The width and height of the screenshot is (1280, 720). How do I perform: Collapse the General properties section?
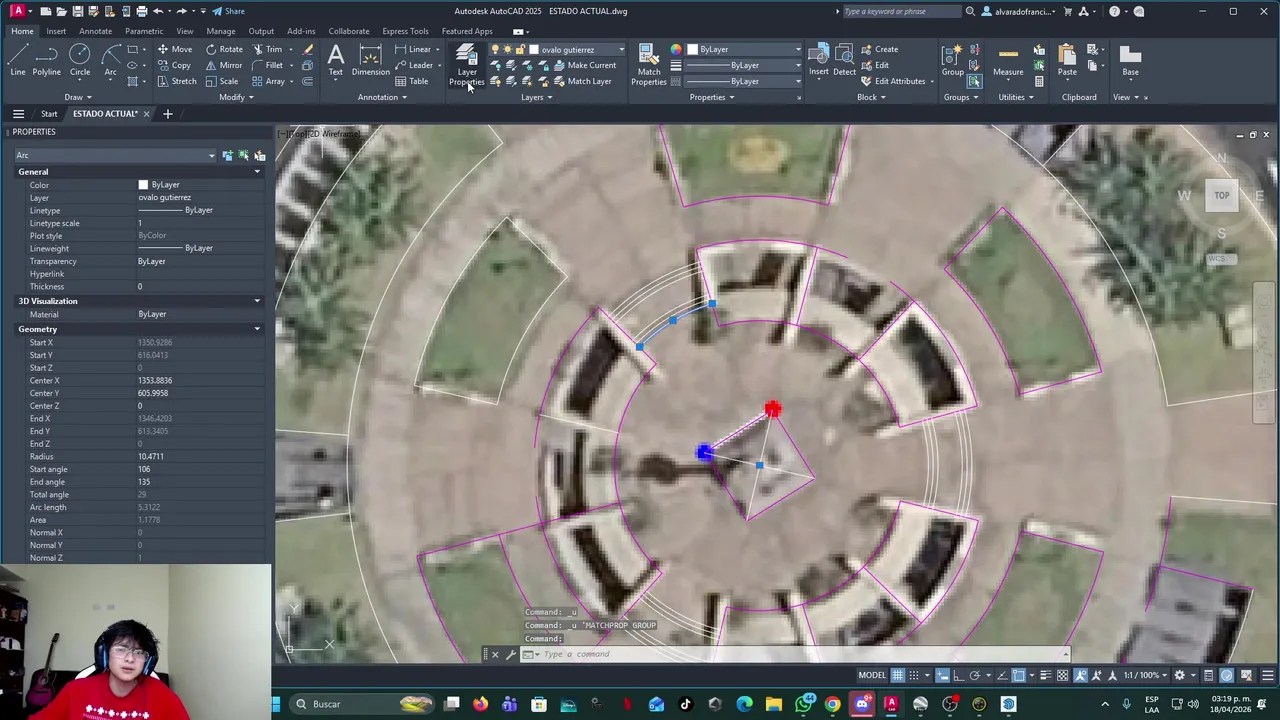257,172
